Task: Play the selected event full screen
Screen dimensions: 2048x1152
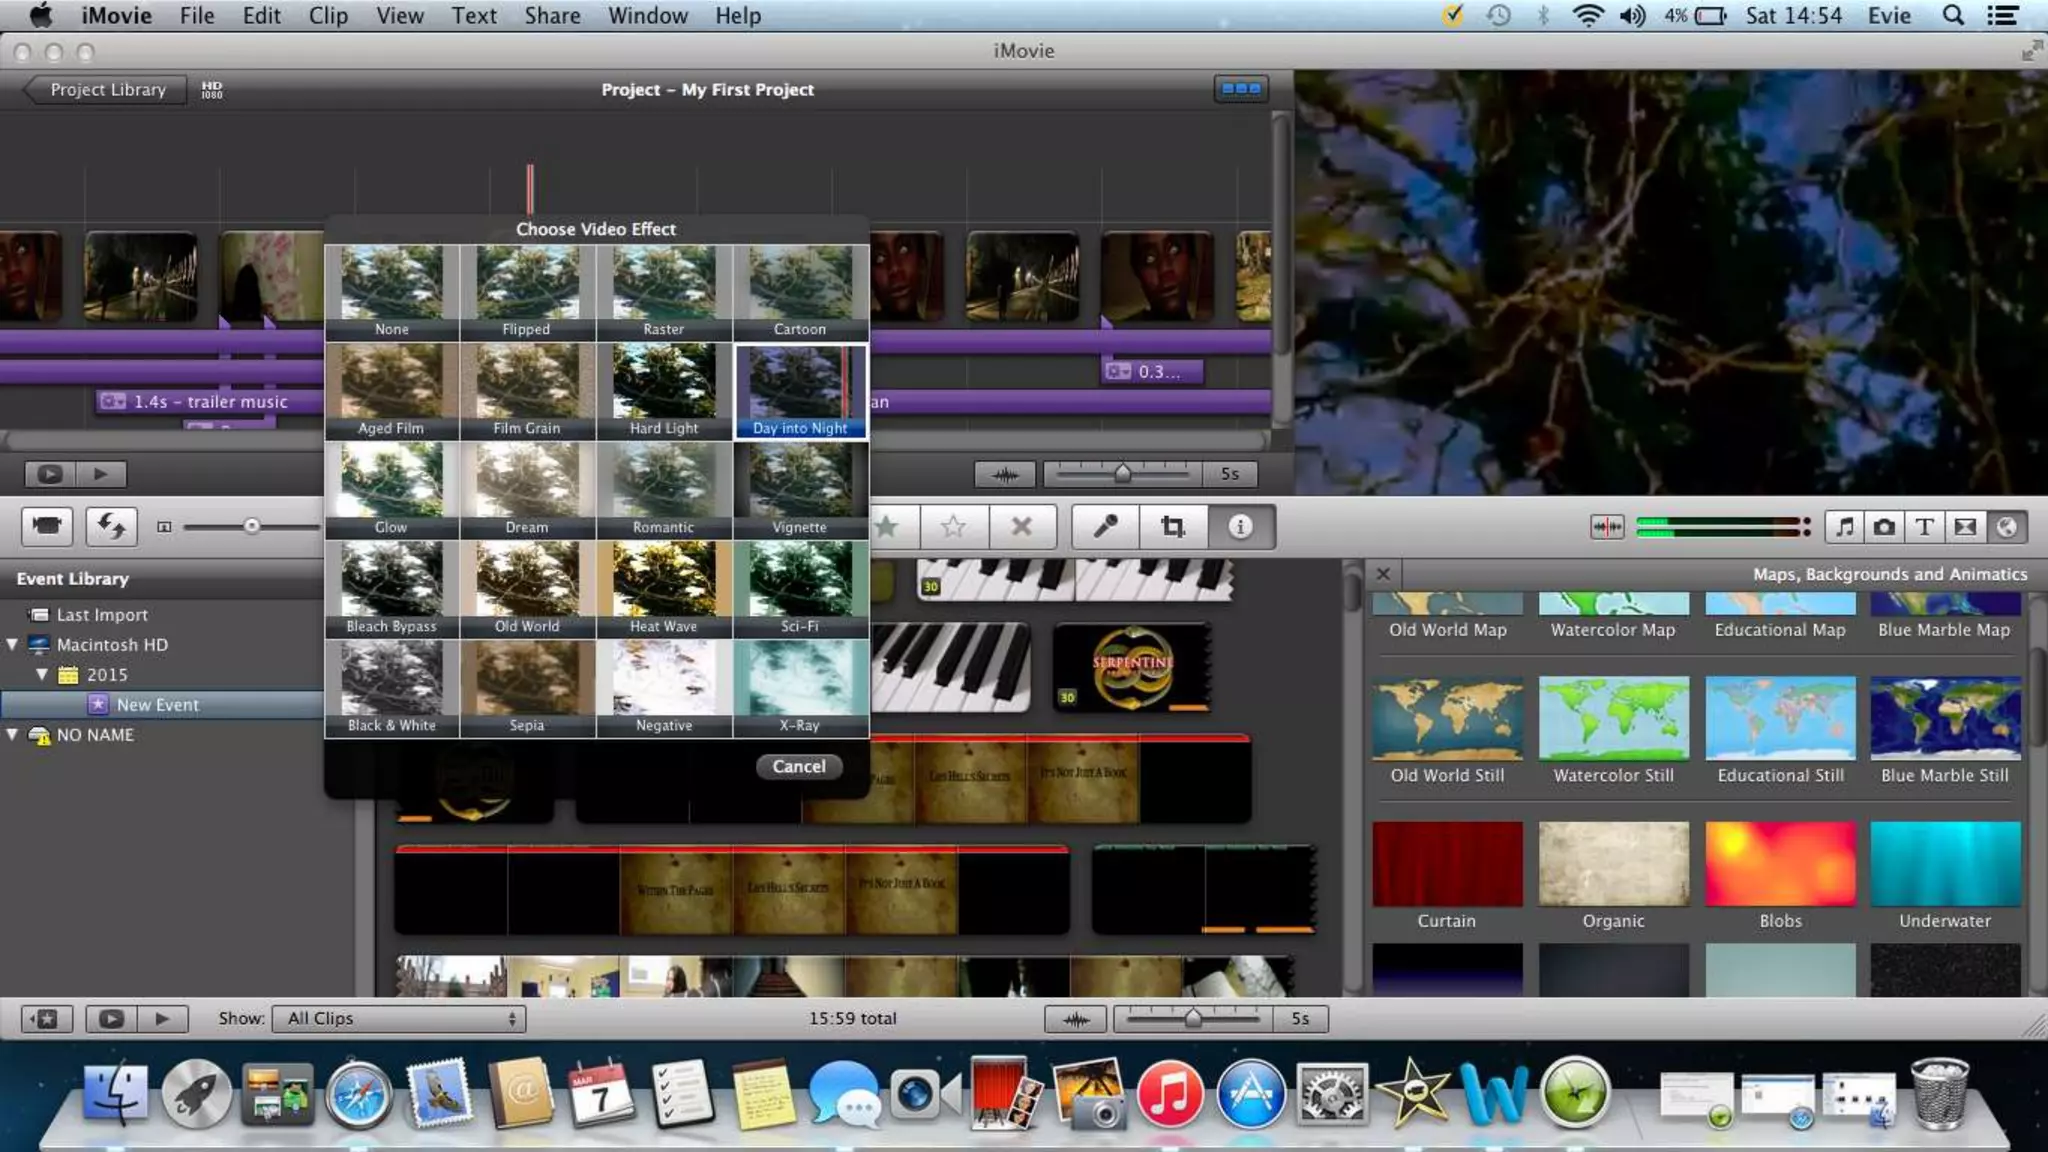Action: tap(111, 1019)
